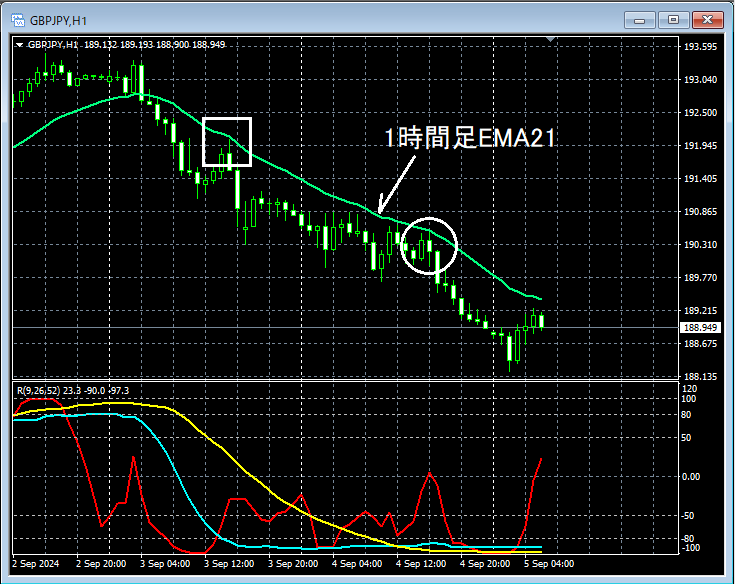Viewport: 736px width, 584px height.
Task: Click the current price label 188.949
Action: point(700,328)
